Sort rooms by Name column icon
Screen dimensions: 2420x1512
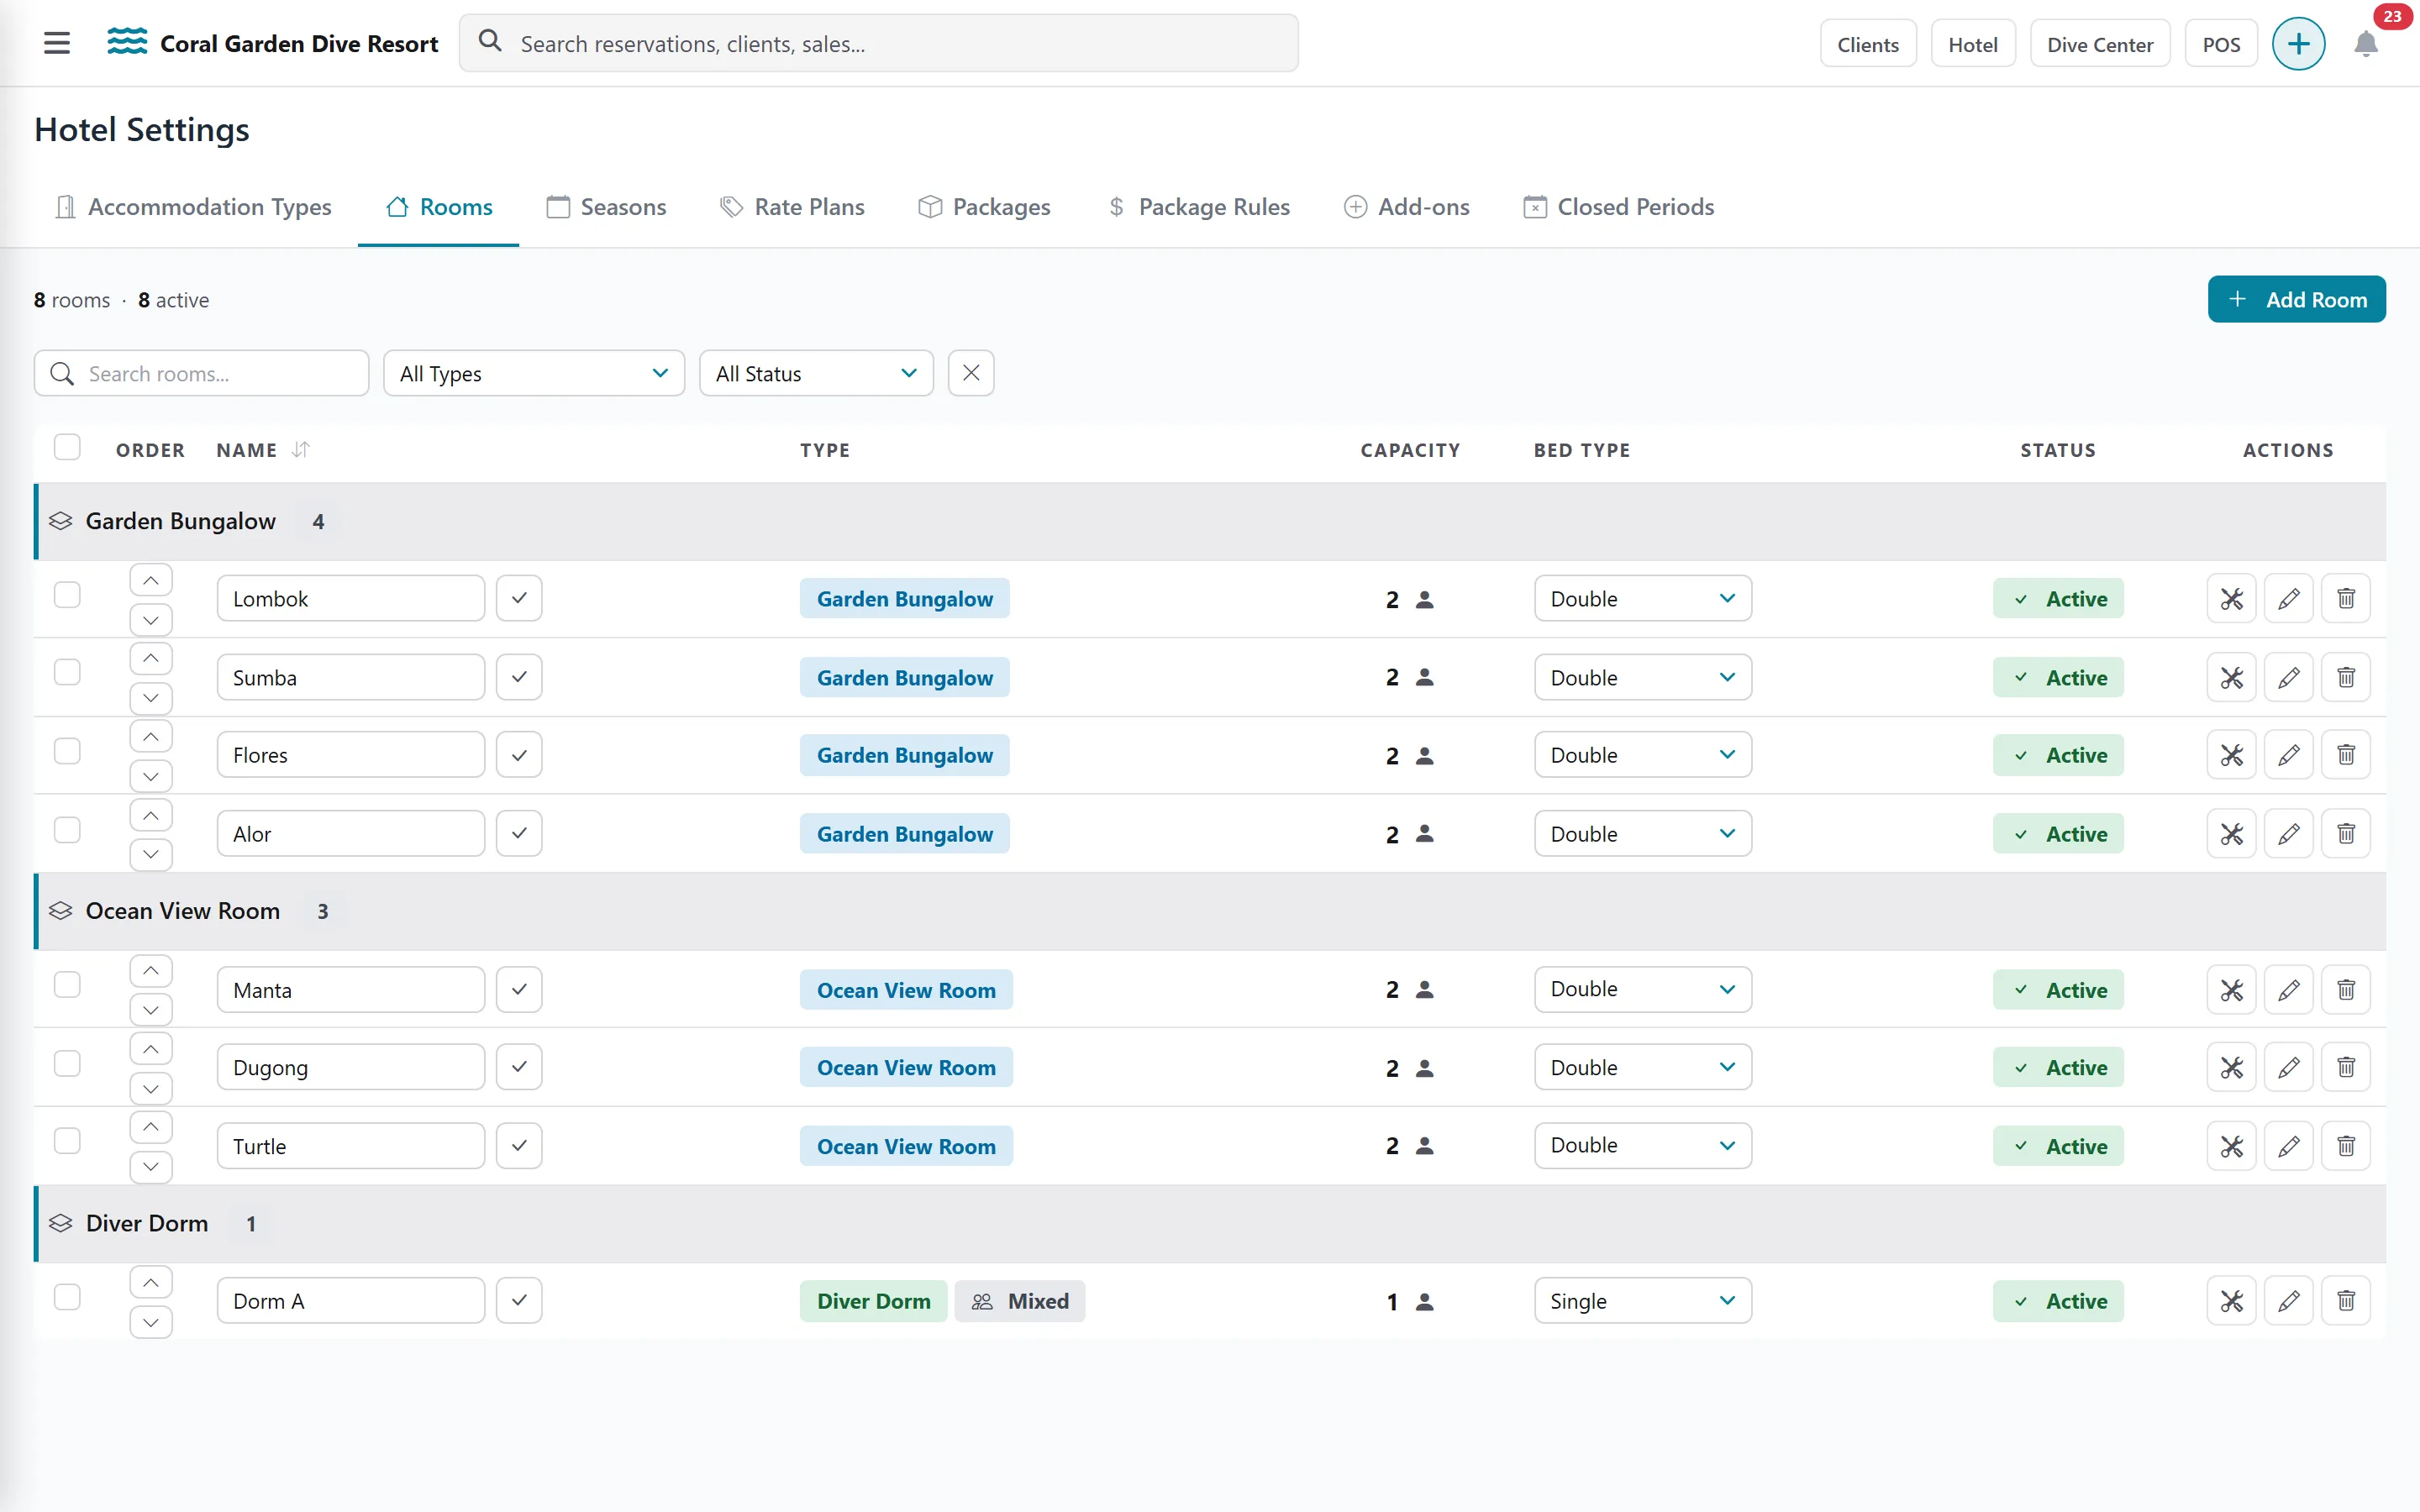pos(300,450)
